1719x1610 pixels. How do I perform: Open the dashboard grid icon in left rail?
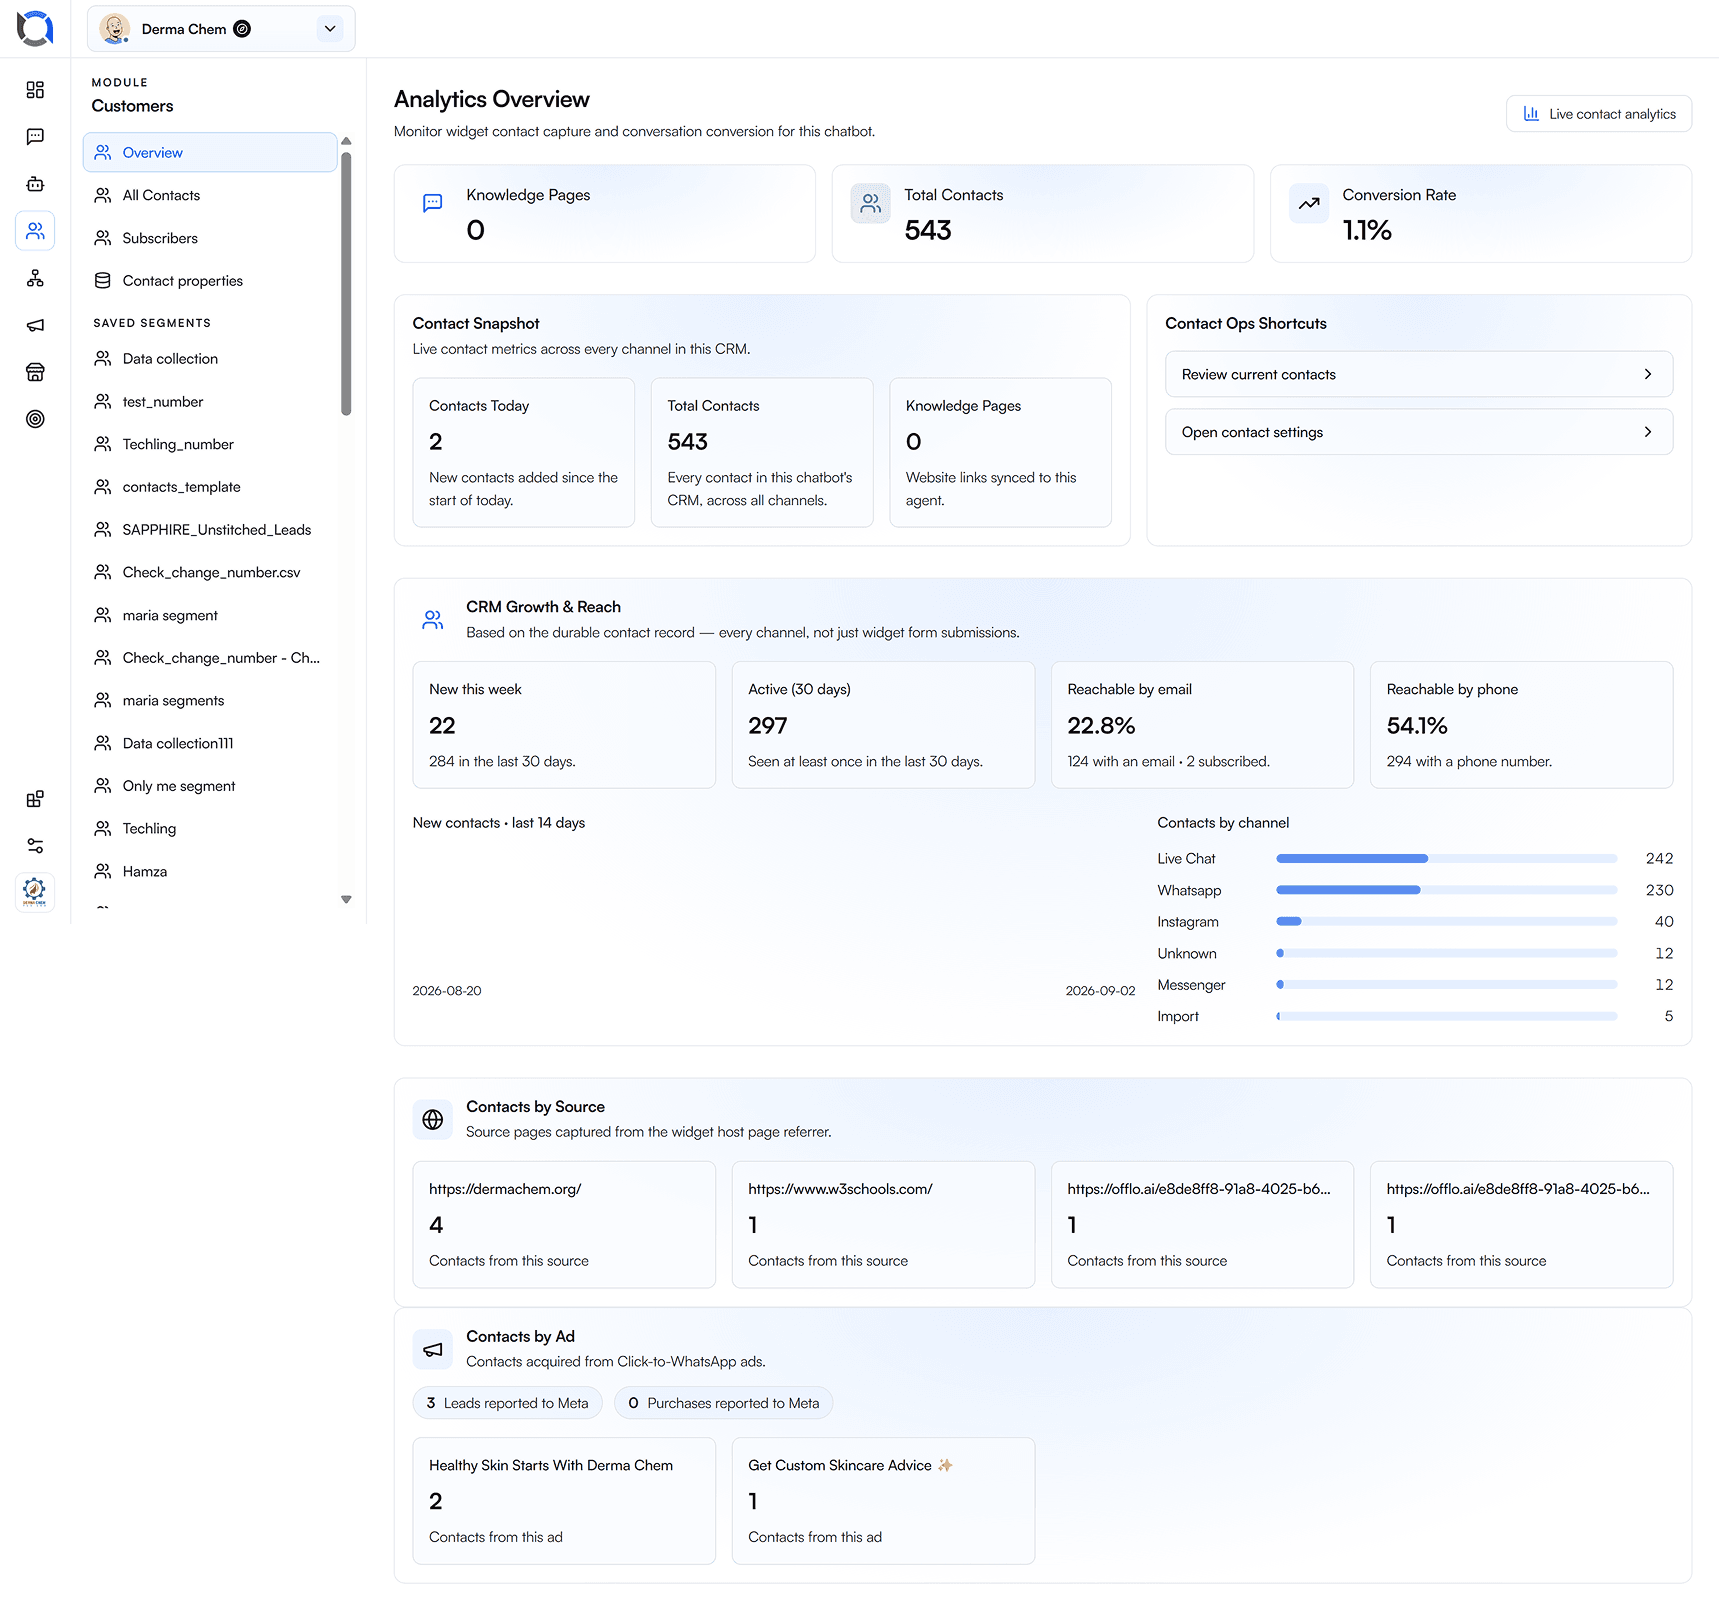(x=35, y=90)
